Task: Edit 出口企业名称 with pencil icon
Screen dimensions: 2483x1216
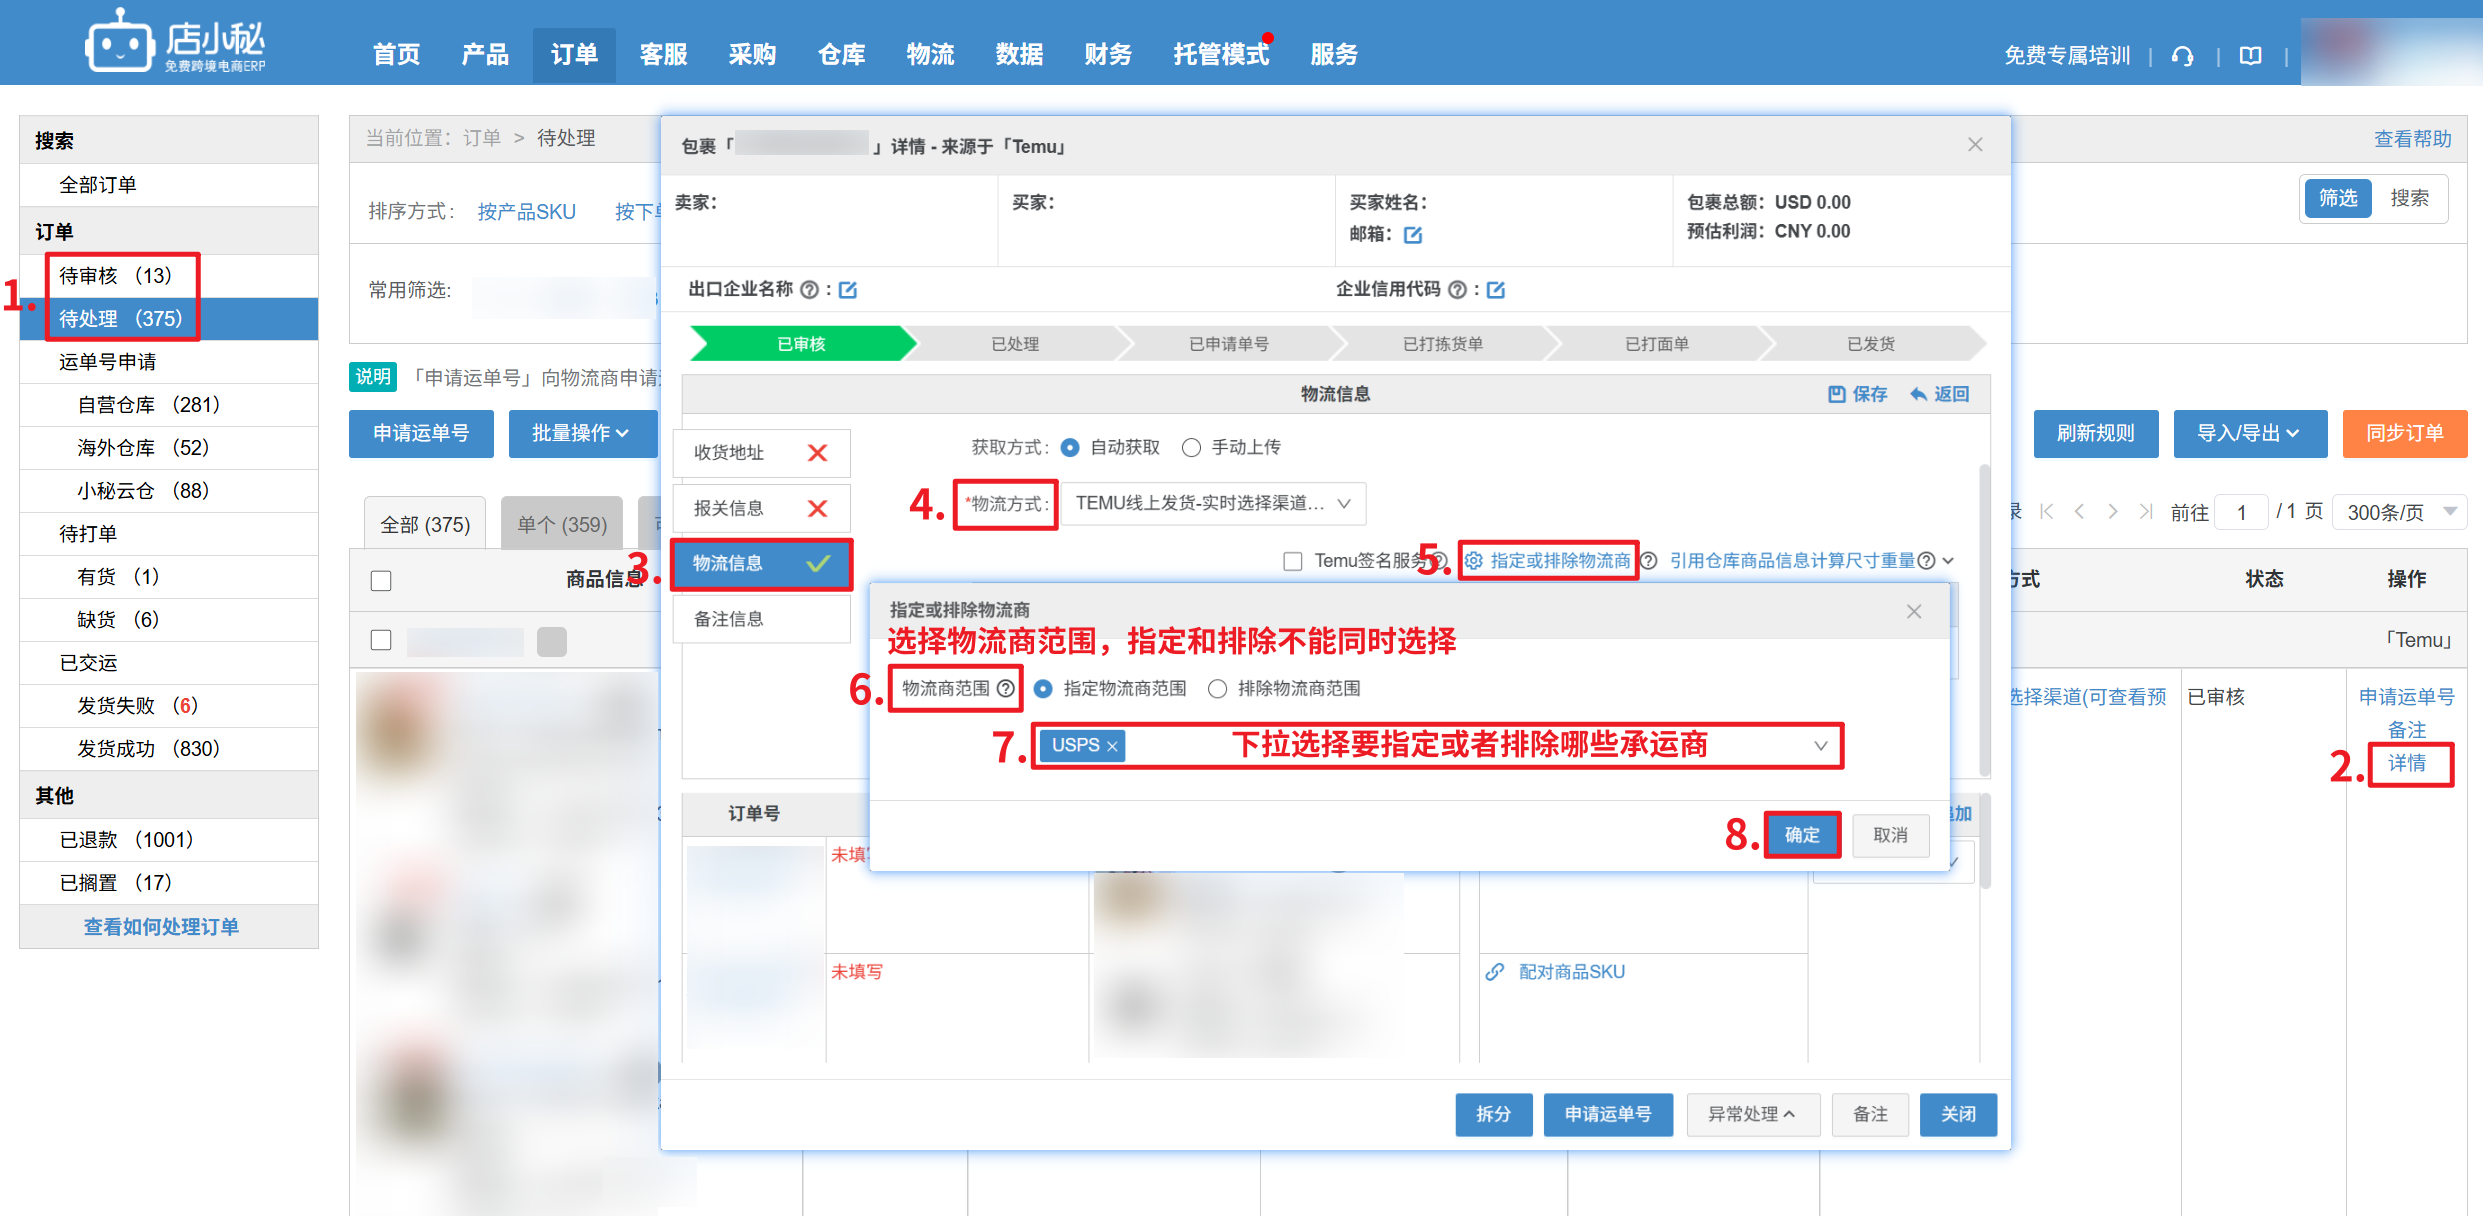Action: click(848, 290)
